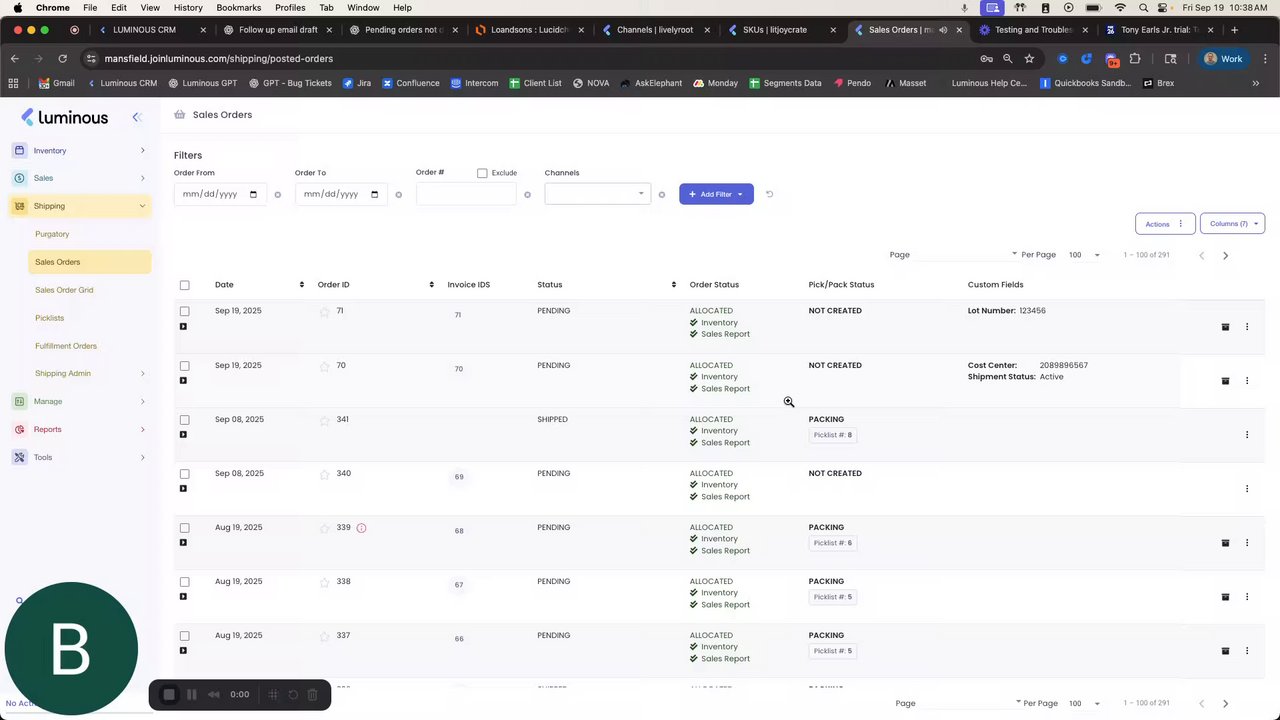Select the checkbox for order 71
Image resolution: width=1280 pixels, height=720 pixels.
(x=184, y=311)
